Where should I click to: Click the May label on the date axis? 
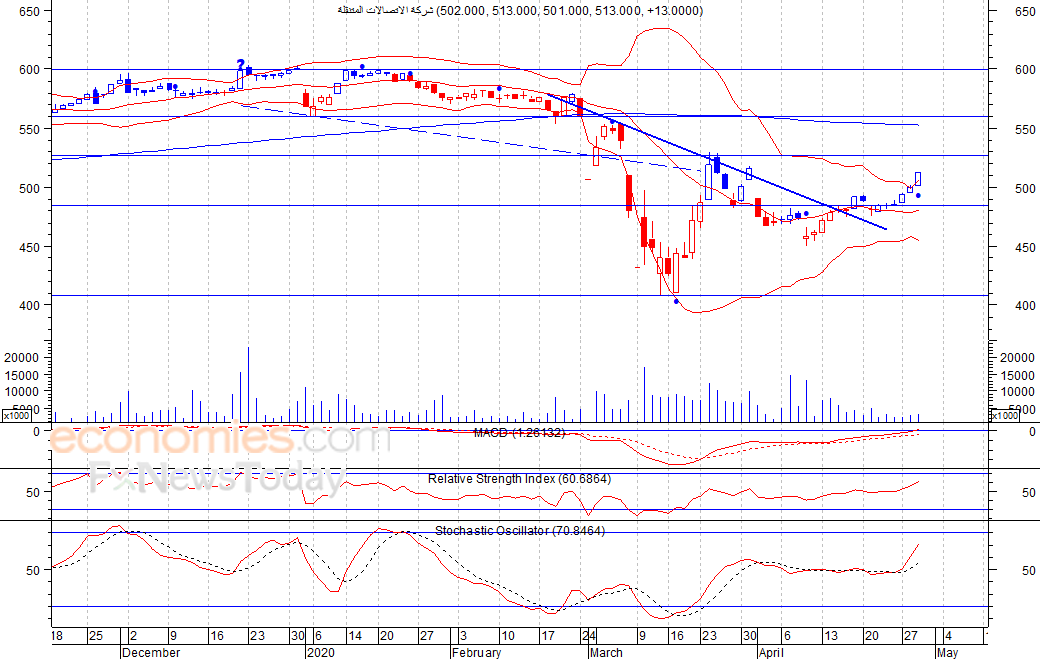[x=947, y=652]
